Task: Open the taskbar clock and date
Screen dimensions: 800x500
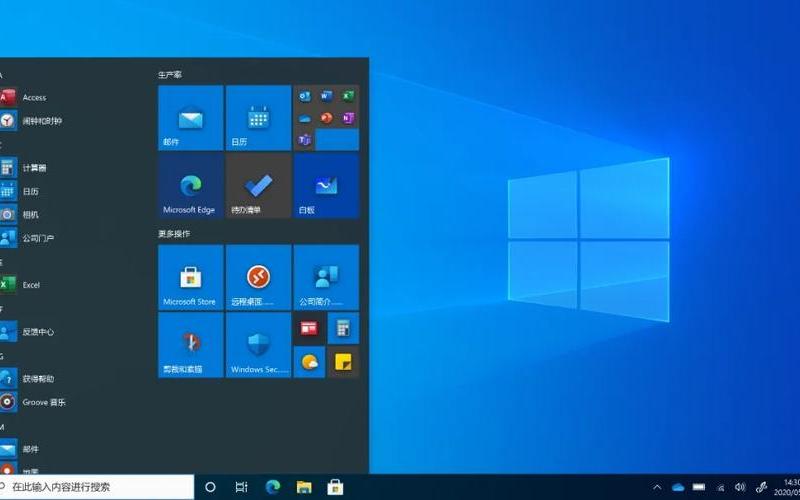Action: click(787, 487)
